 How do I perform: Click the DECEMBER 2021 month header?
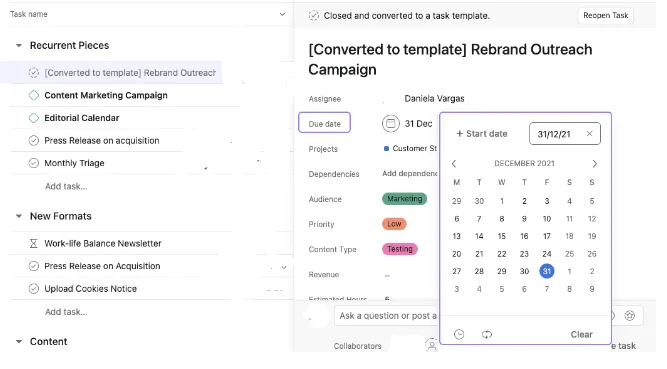[x=524, y=163]
